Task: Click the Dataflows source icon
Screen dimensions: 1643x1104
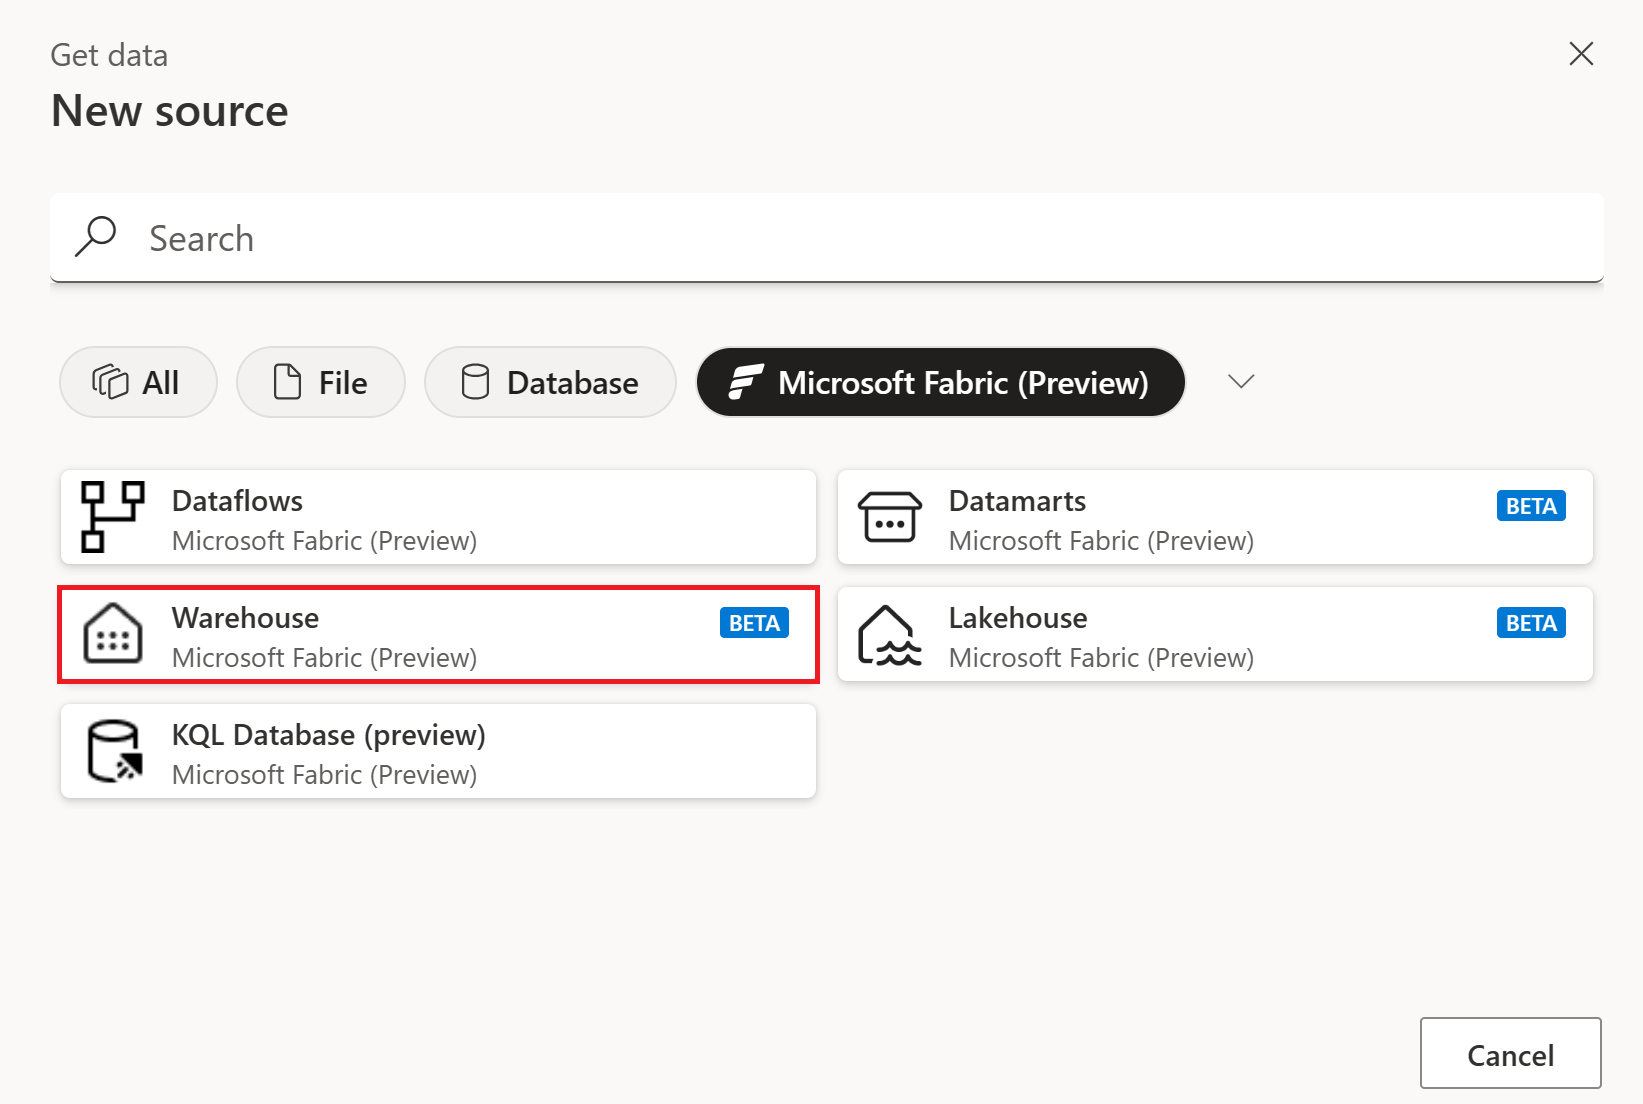Action: 112,517
